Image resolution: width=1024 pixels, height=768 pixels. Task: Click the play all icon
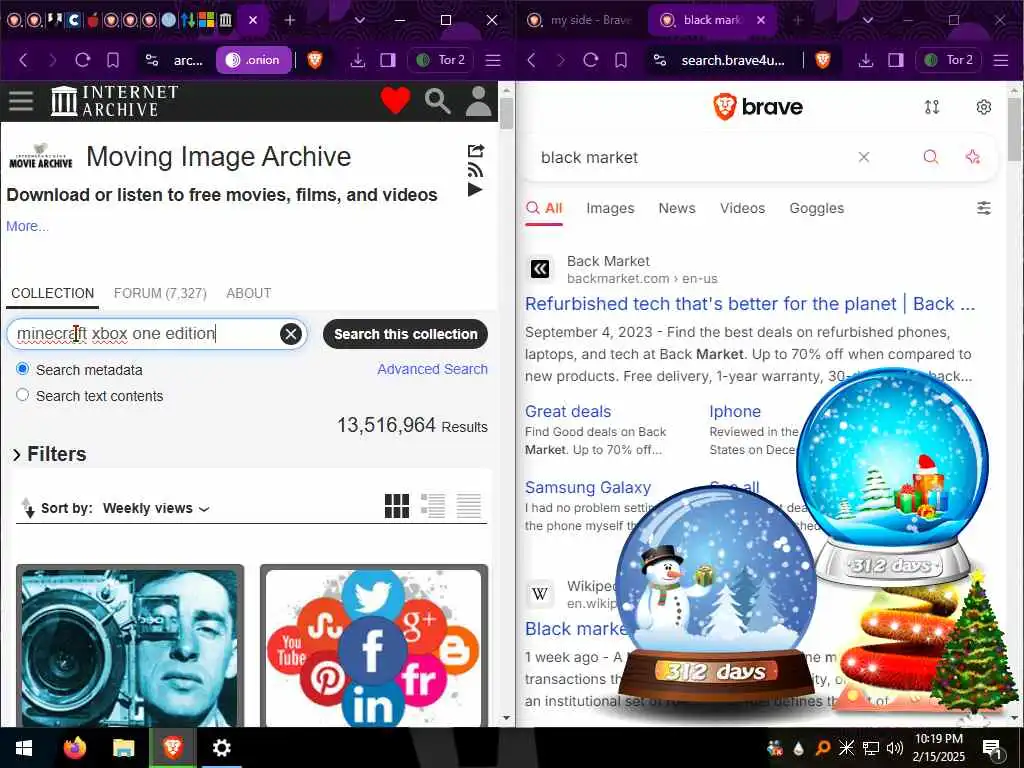click(475, 189)
